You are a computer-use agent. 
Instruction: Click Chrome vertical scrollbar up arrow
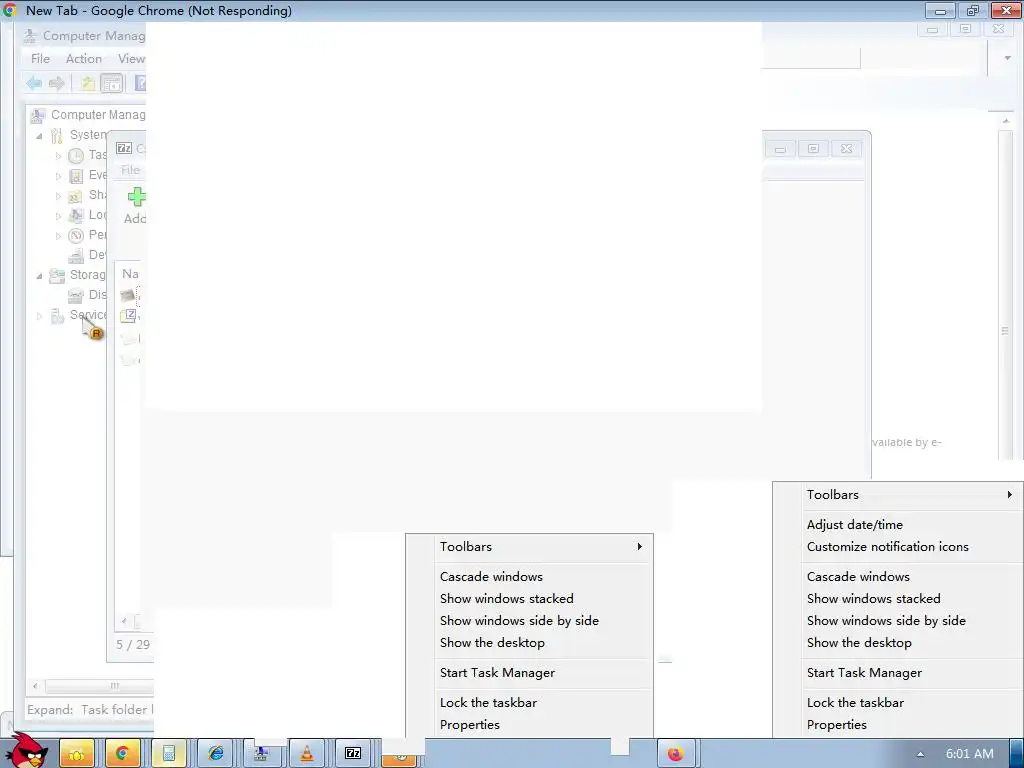tap(1006, 121)
